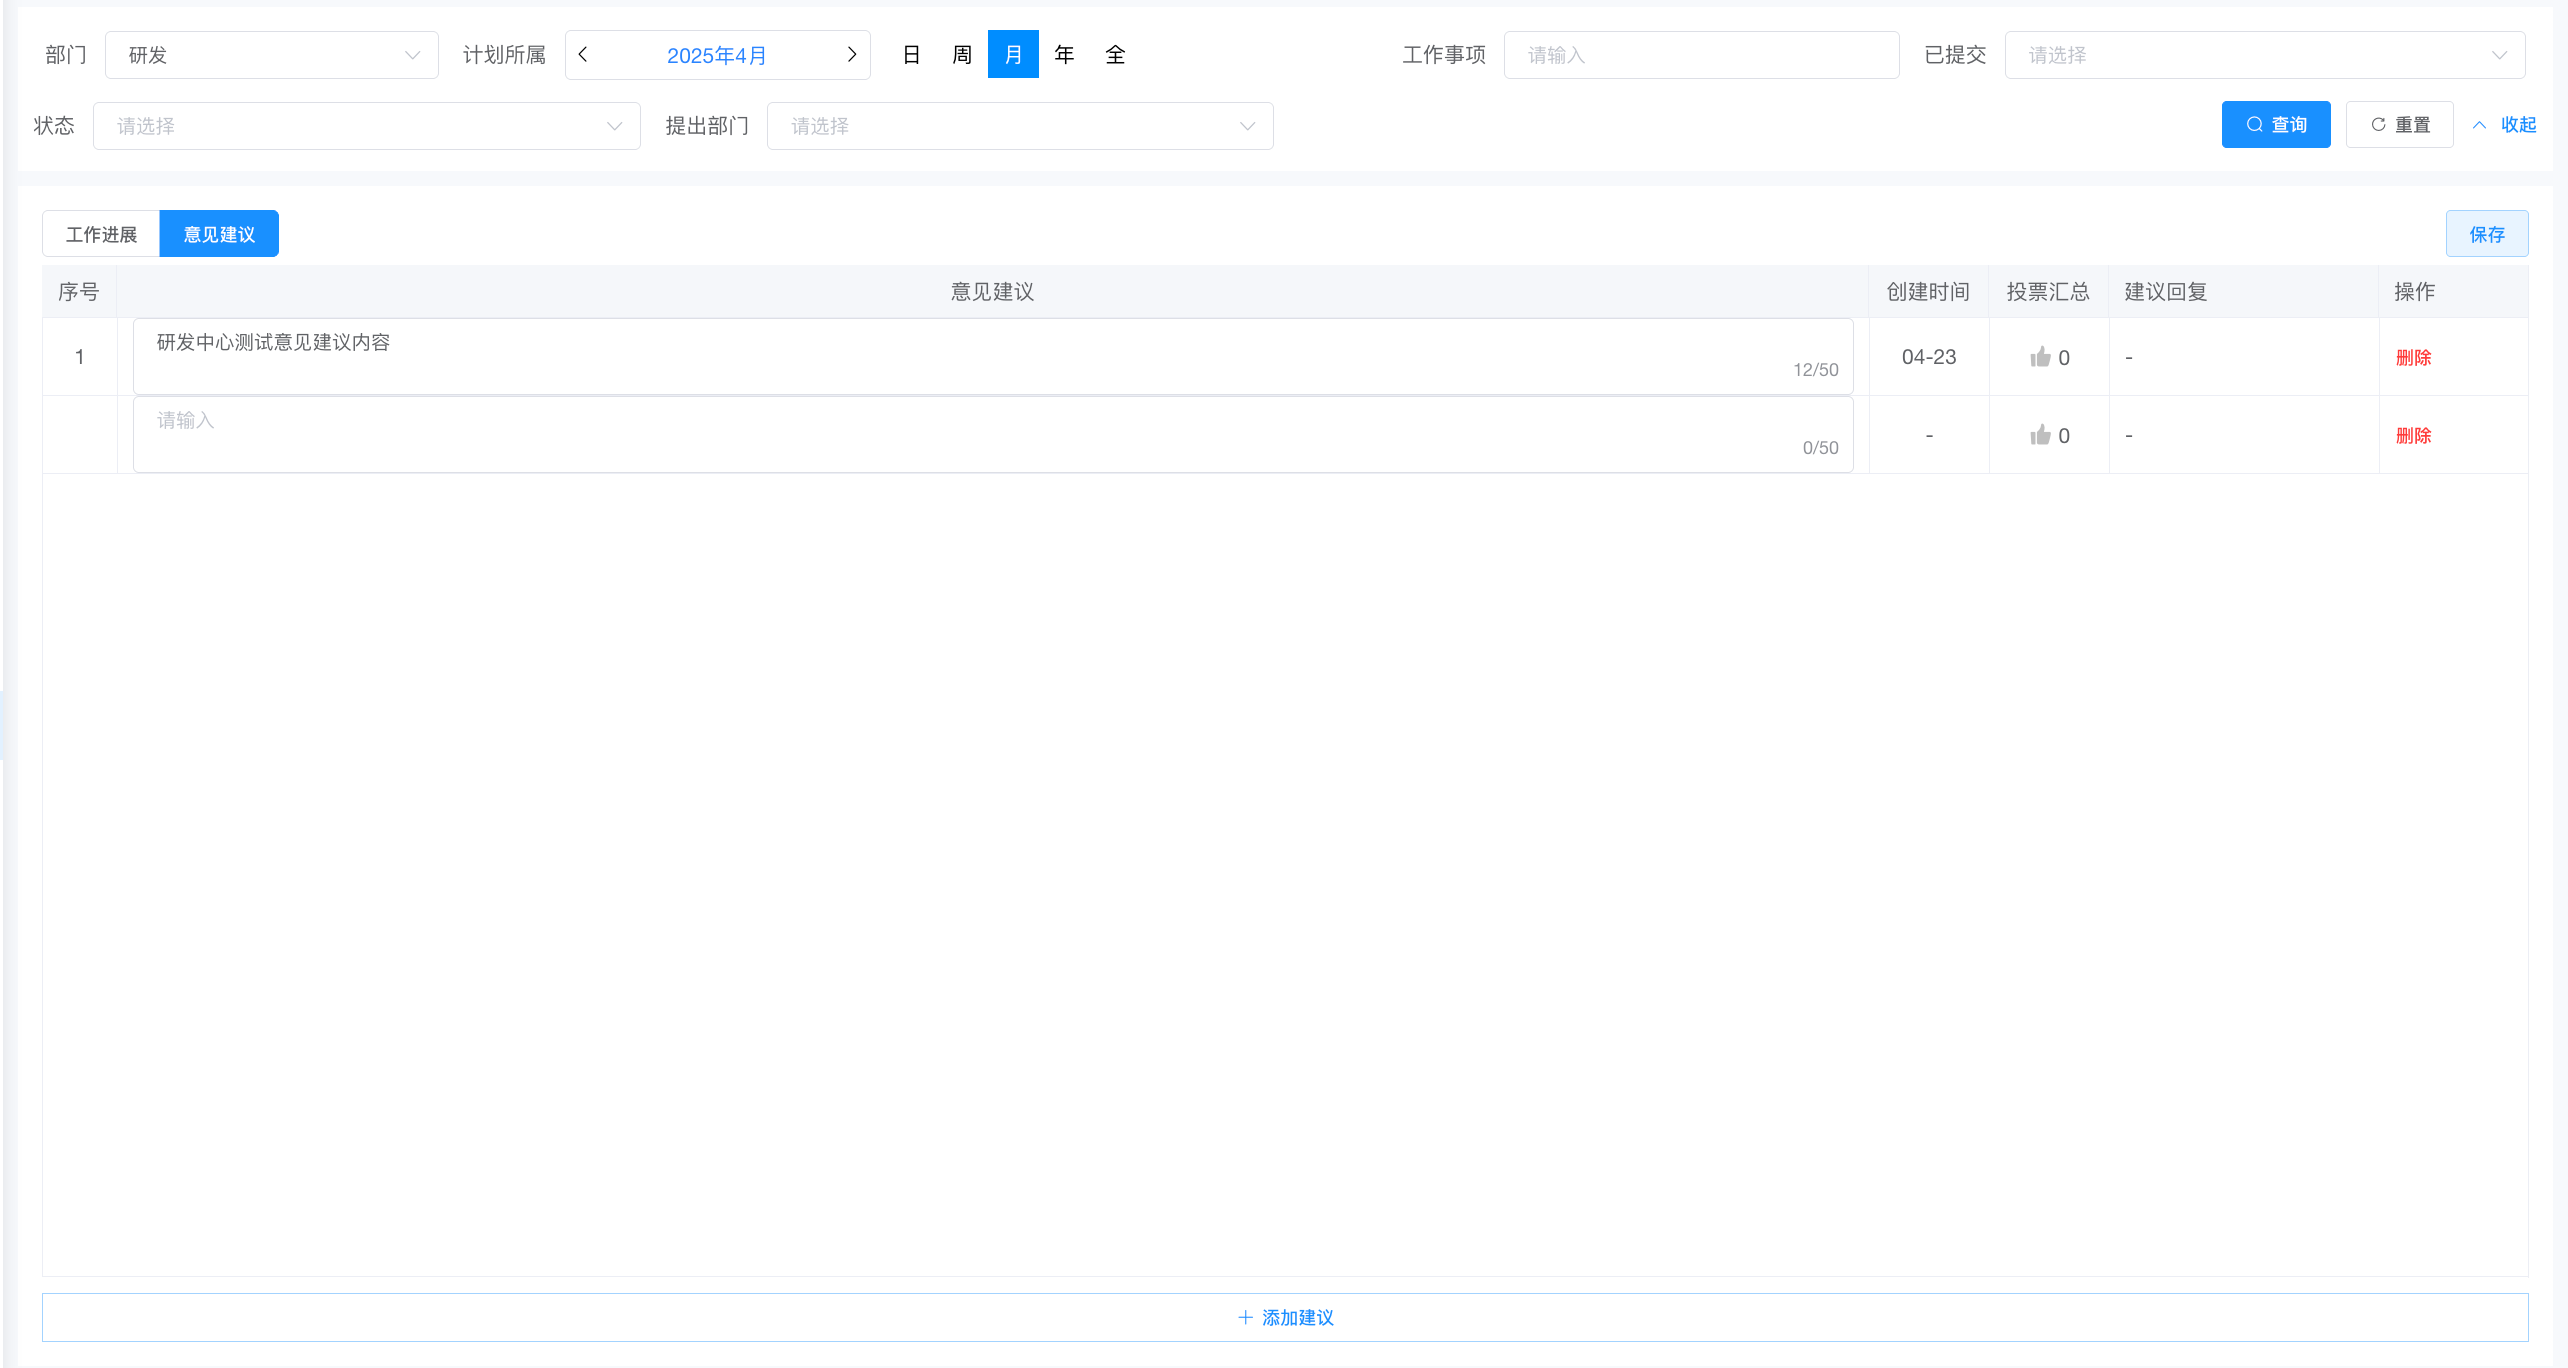
Task: Select 日 day view option
Action: tap(911, 55)
